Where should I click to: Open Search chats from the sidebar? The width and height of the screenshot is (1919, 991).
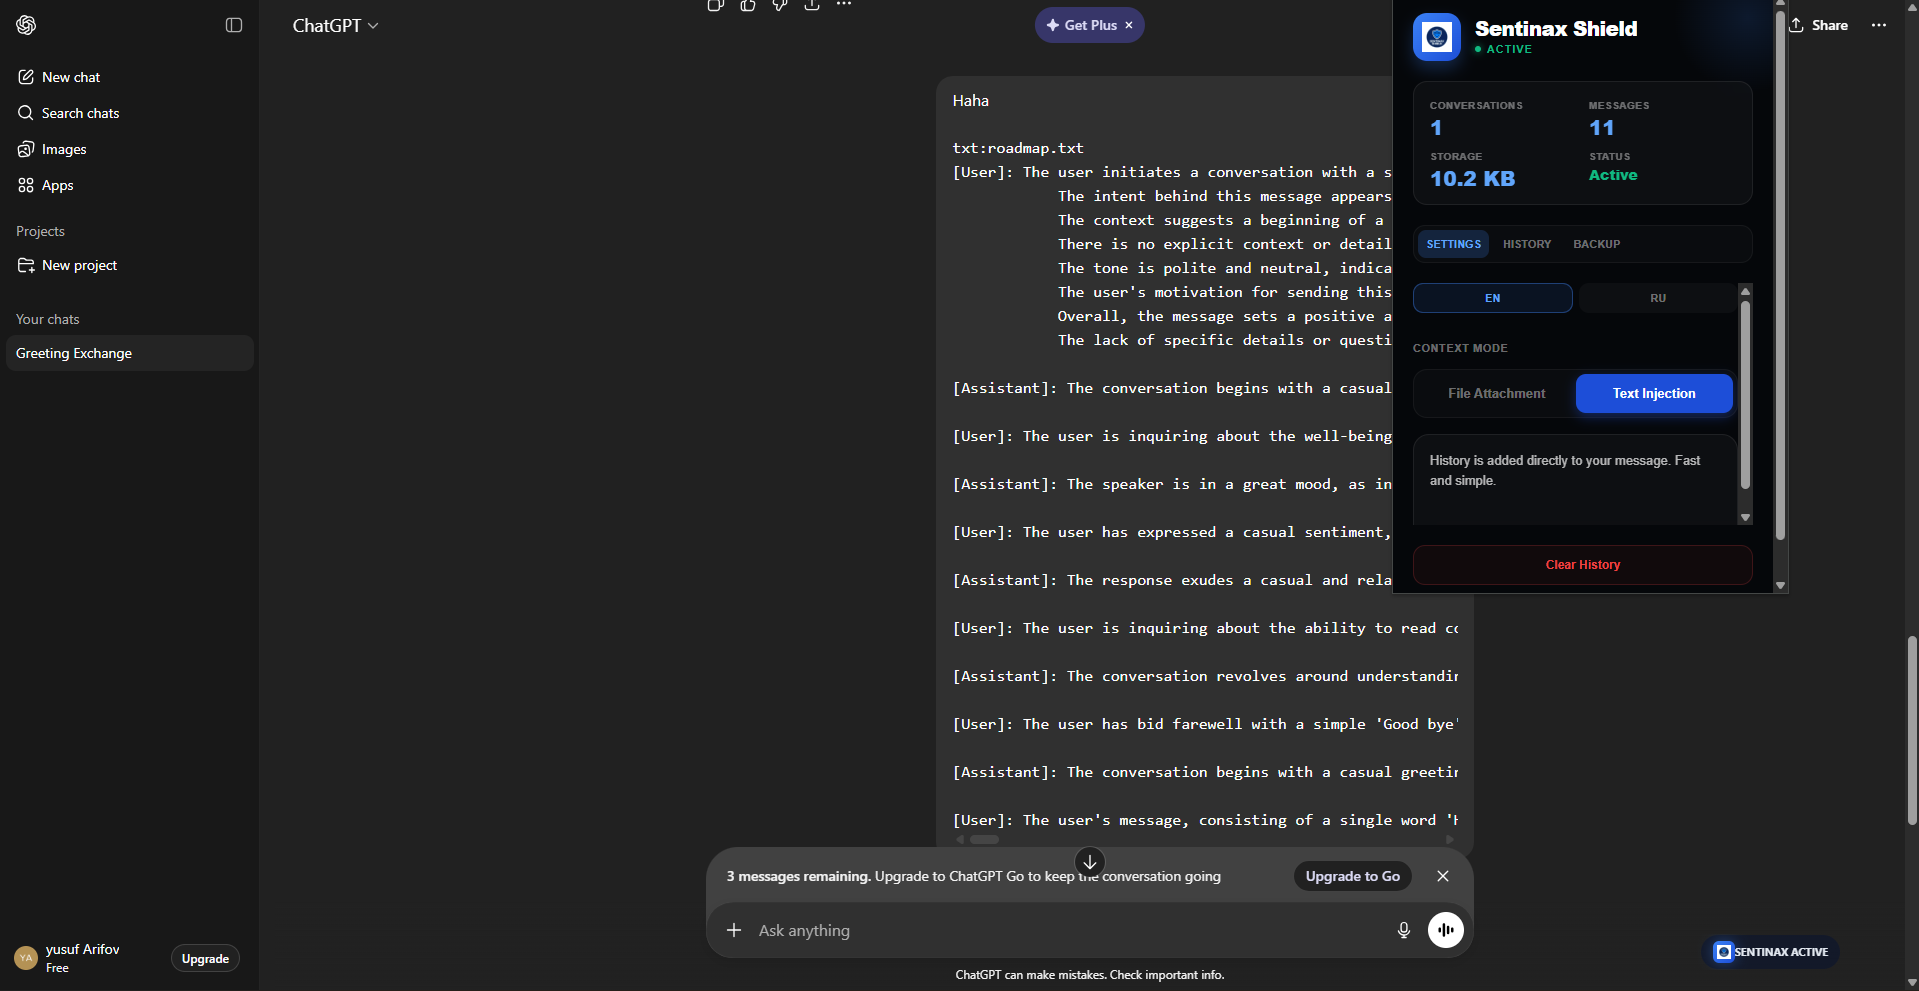(x=79, y=113)
